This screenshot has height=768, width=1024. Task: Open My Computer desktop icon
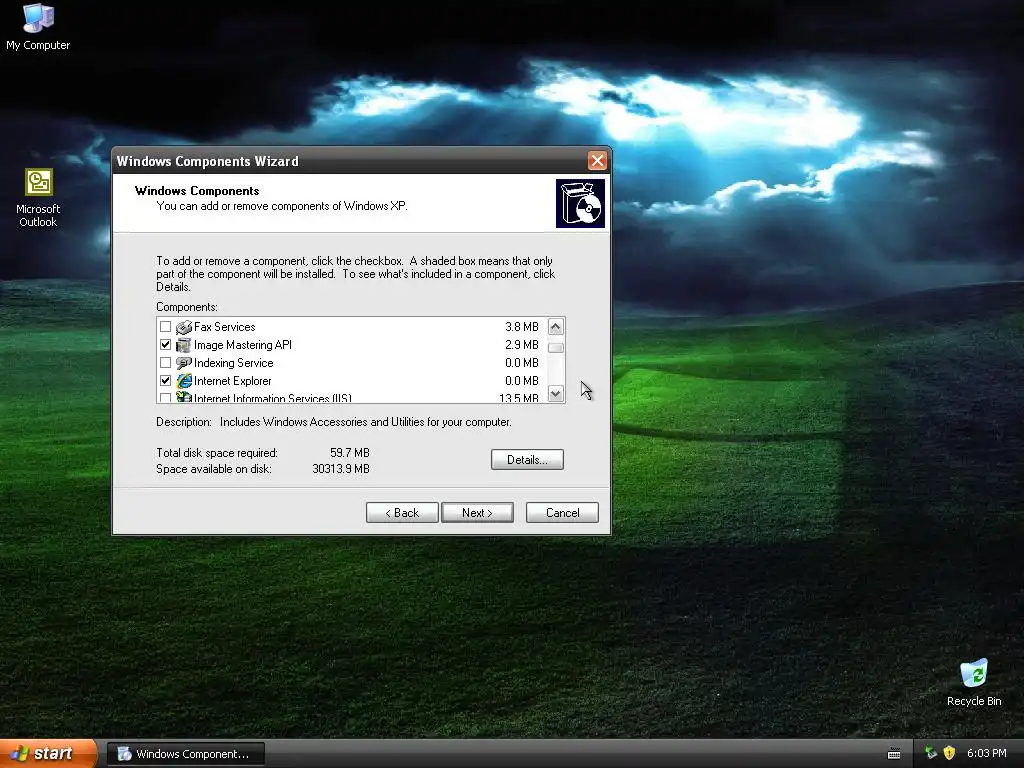38,26
